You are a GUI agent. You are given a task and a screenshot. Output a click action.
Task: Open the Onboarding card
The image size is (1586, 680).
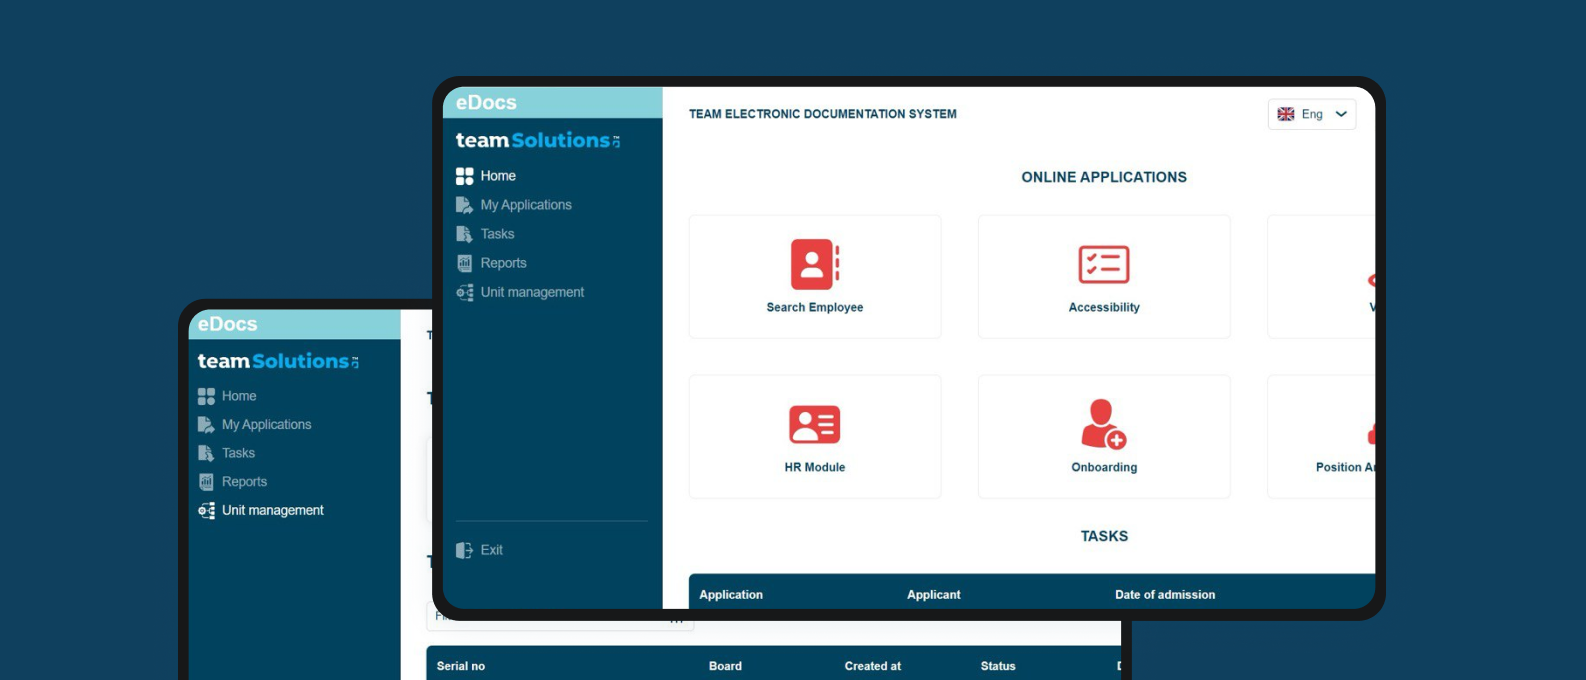(1104, 437)
